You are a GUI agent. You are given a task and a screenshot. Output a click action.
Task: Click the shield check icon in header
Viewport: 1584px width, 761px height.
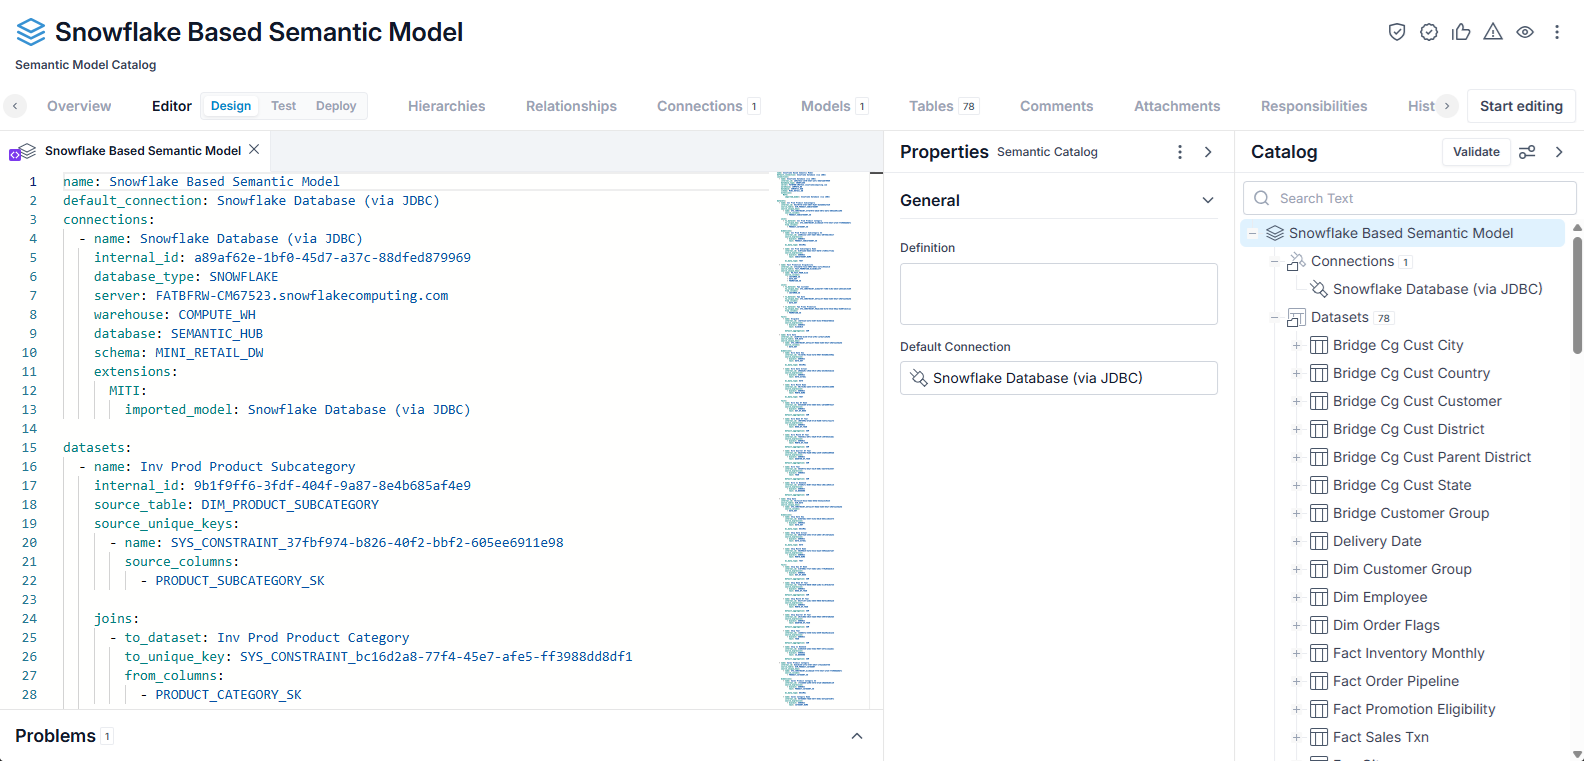[x=1397, y=32]
